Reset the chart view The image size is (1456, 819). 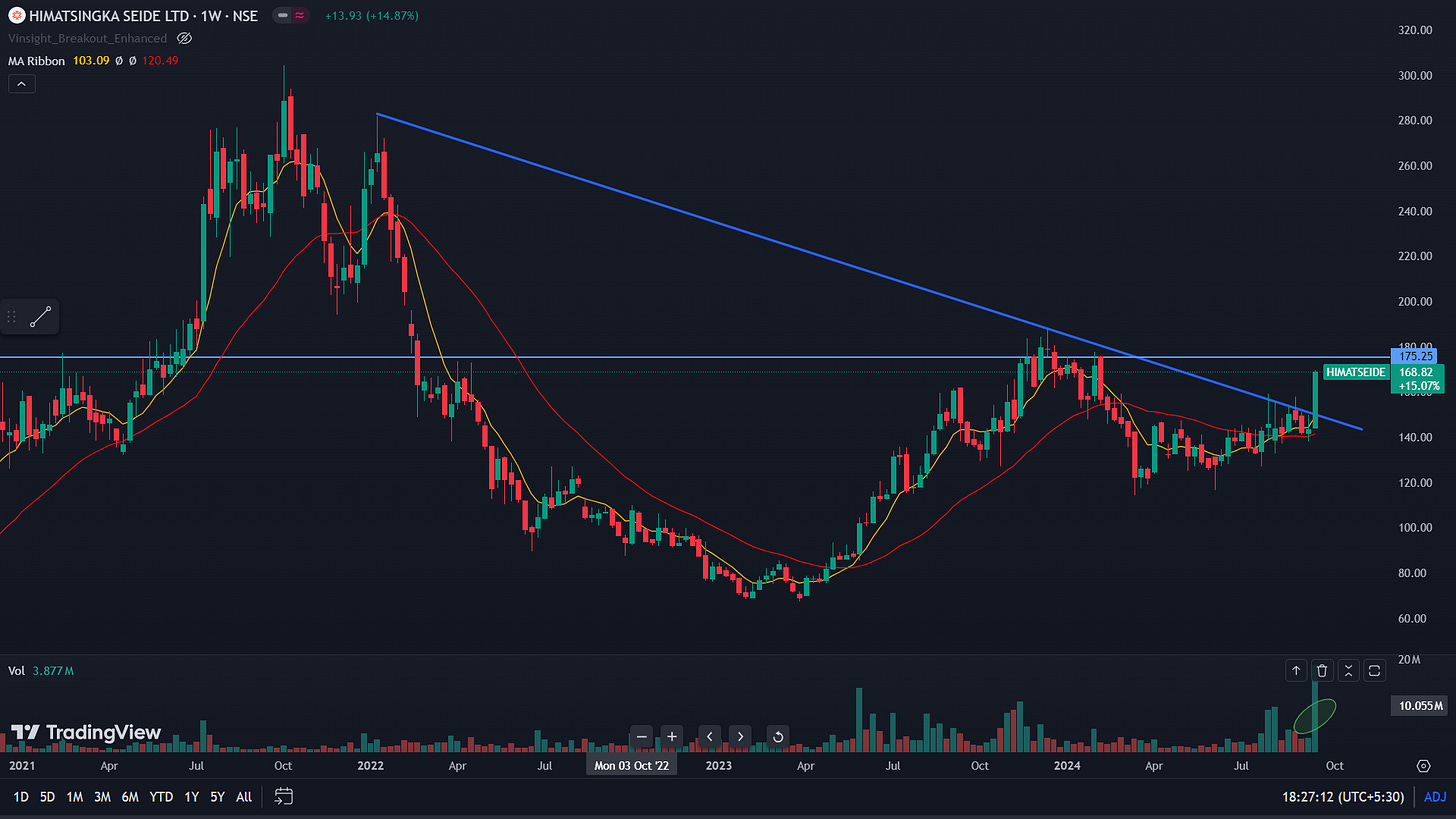pyautogui.click(x=777, y=737)
